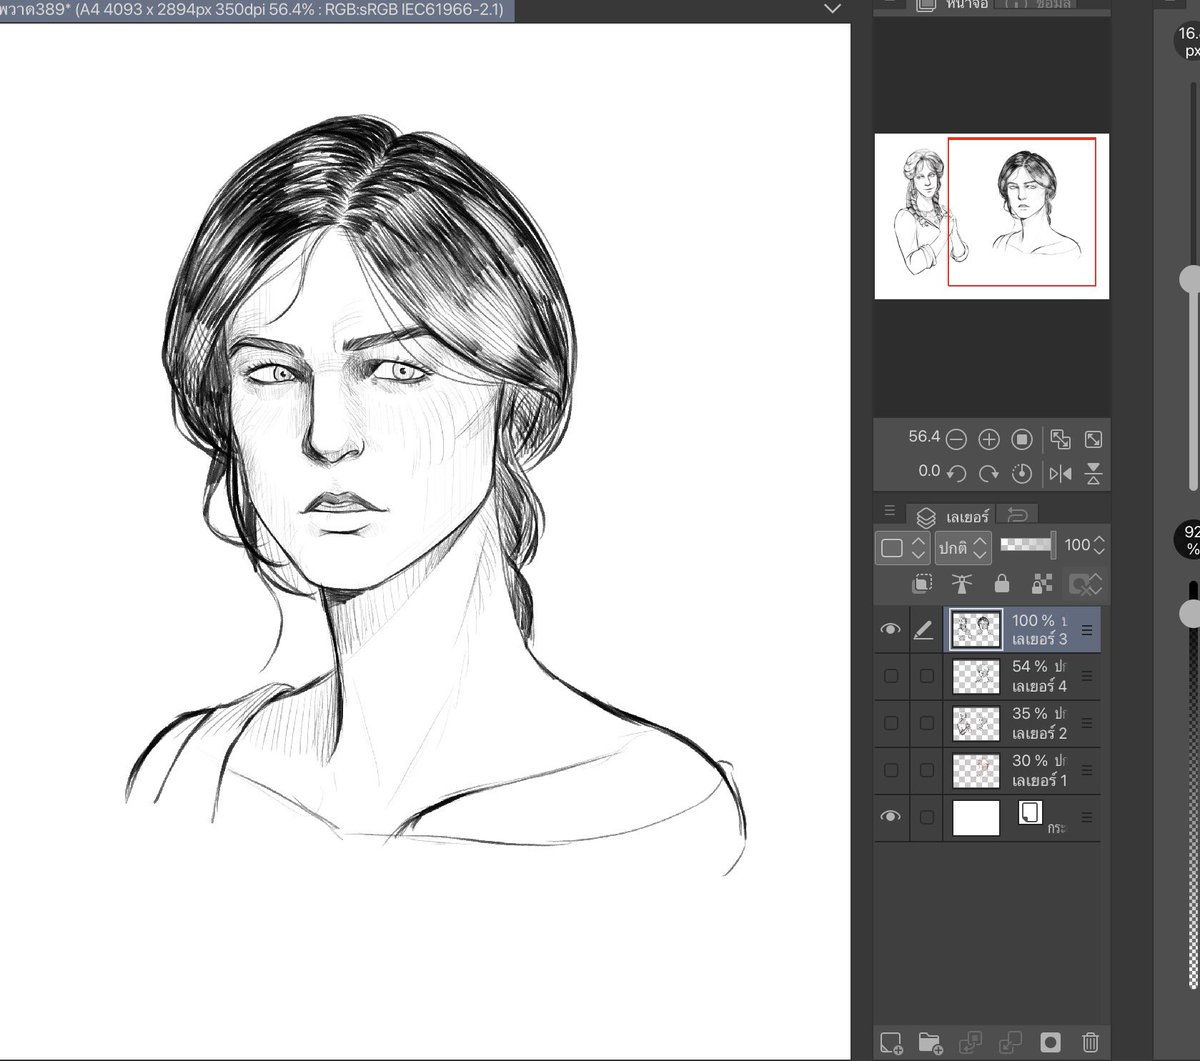Click the white paper layer thumbnail

coord(976,817)
